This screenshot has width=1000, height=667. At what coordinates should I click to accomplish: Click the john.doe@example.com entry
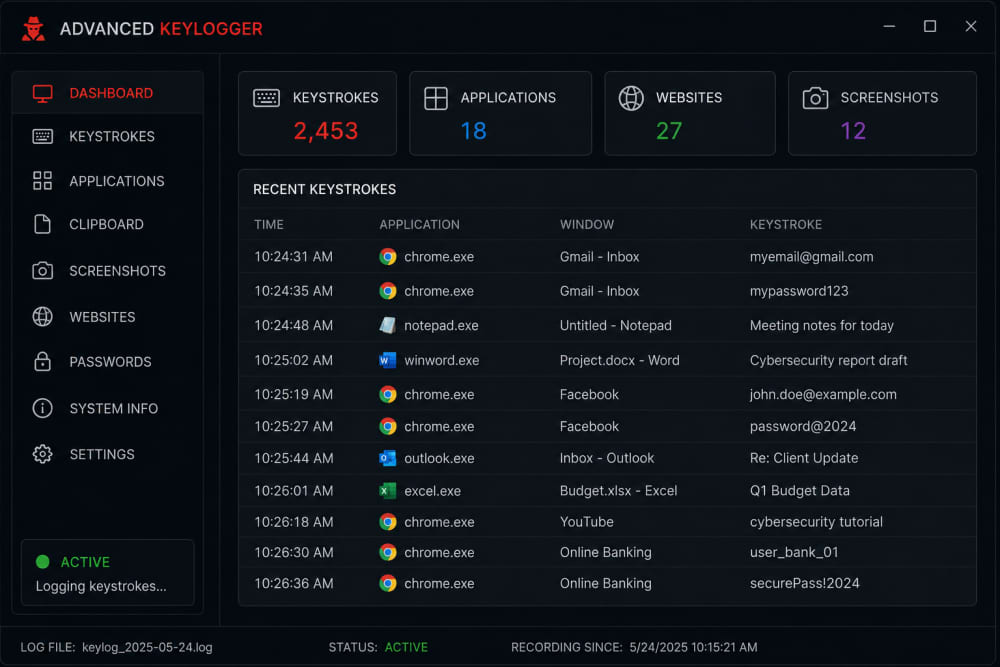(823, 395)
